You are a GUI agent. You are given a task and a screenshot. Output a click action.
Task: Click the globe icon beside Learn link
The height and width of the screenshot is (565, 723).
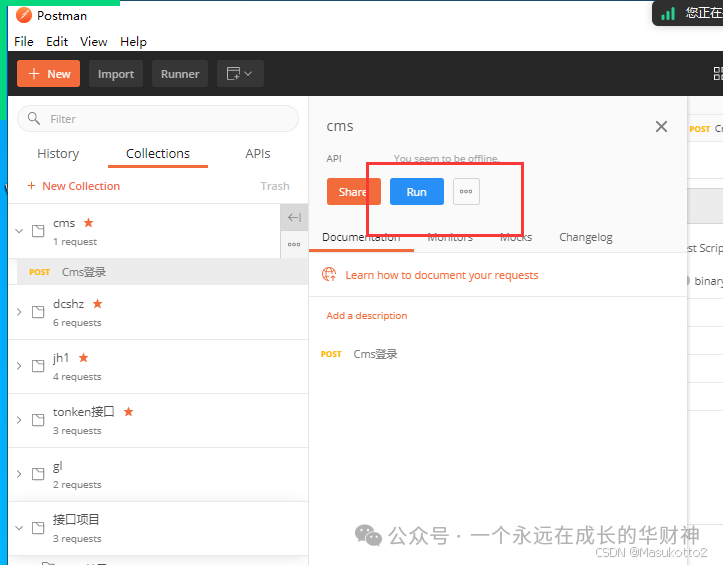[329, 274]
